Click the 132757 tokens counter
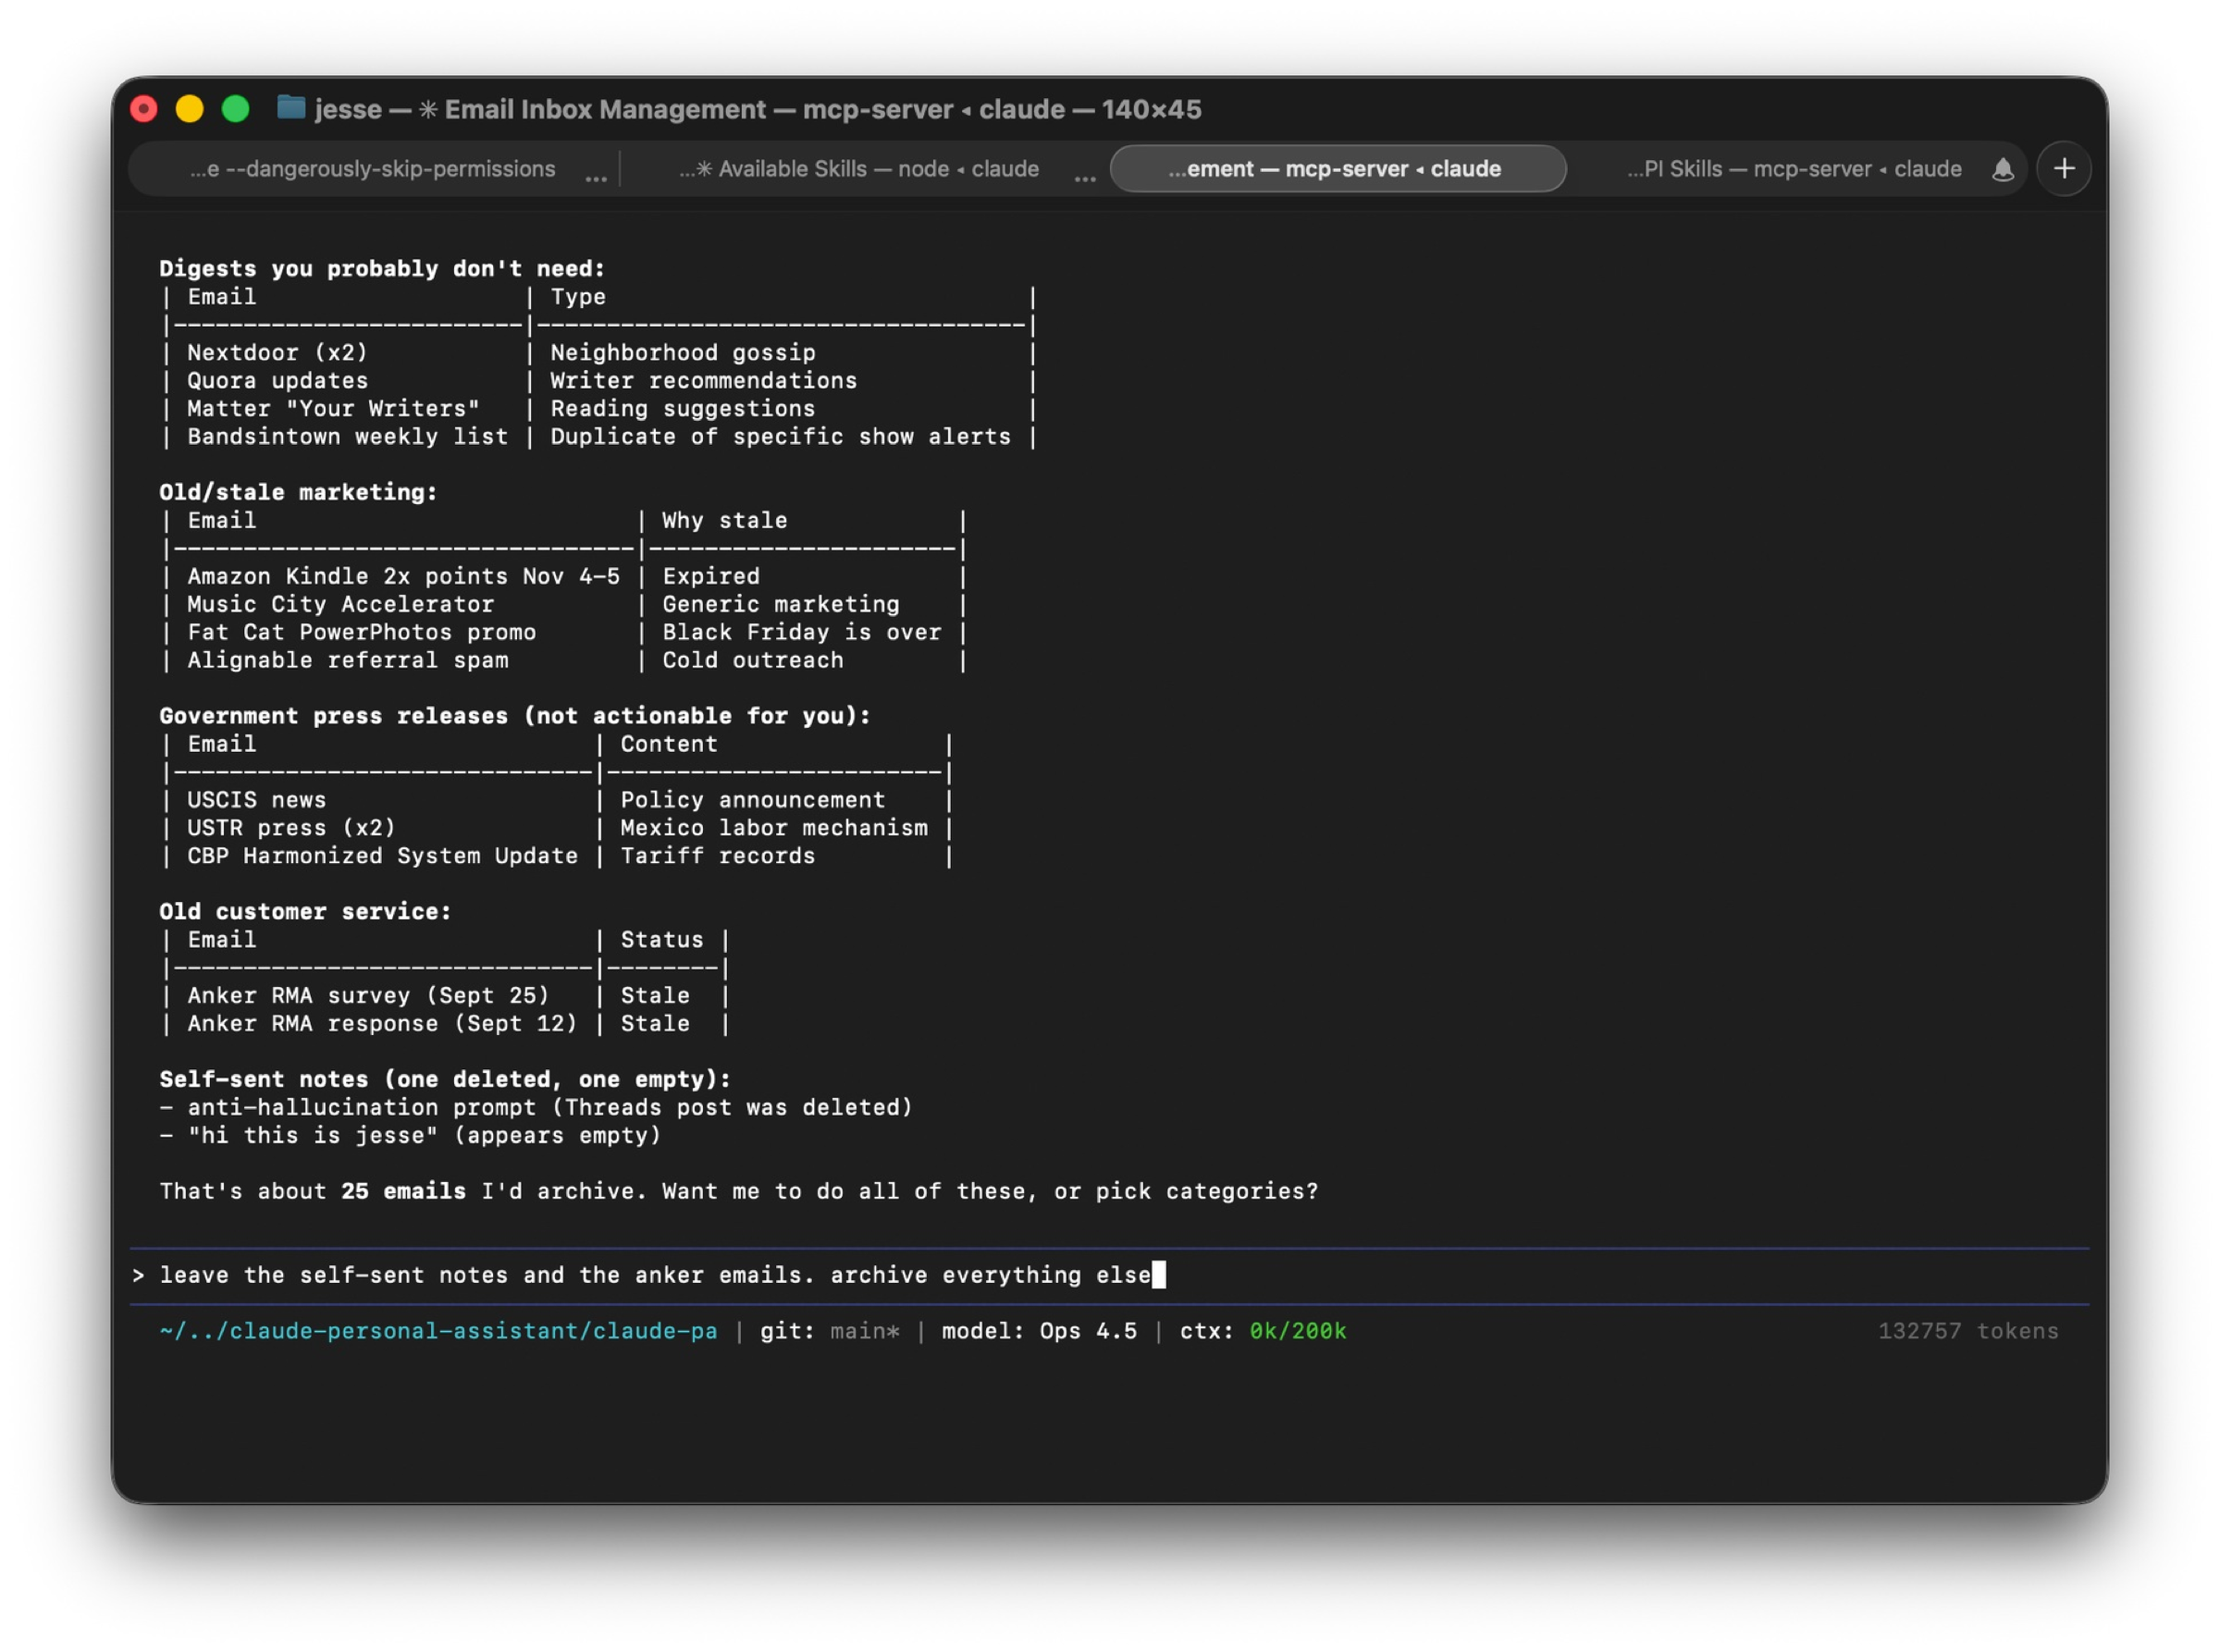The width and height of the screenshot is (2220, 1652). pos(1967,1331)
